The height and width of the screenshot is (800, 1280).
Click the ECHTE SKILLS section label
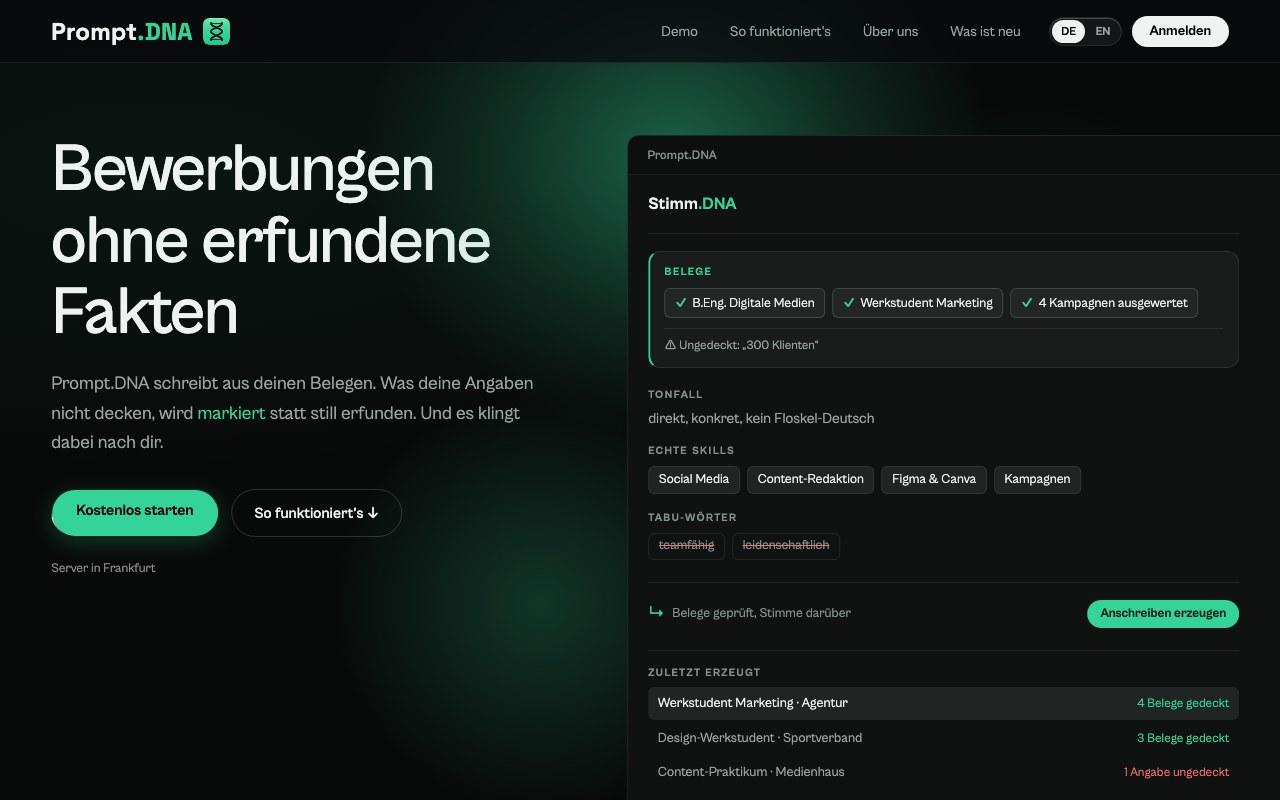(x=691, y=450)
